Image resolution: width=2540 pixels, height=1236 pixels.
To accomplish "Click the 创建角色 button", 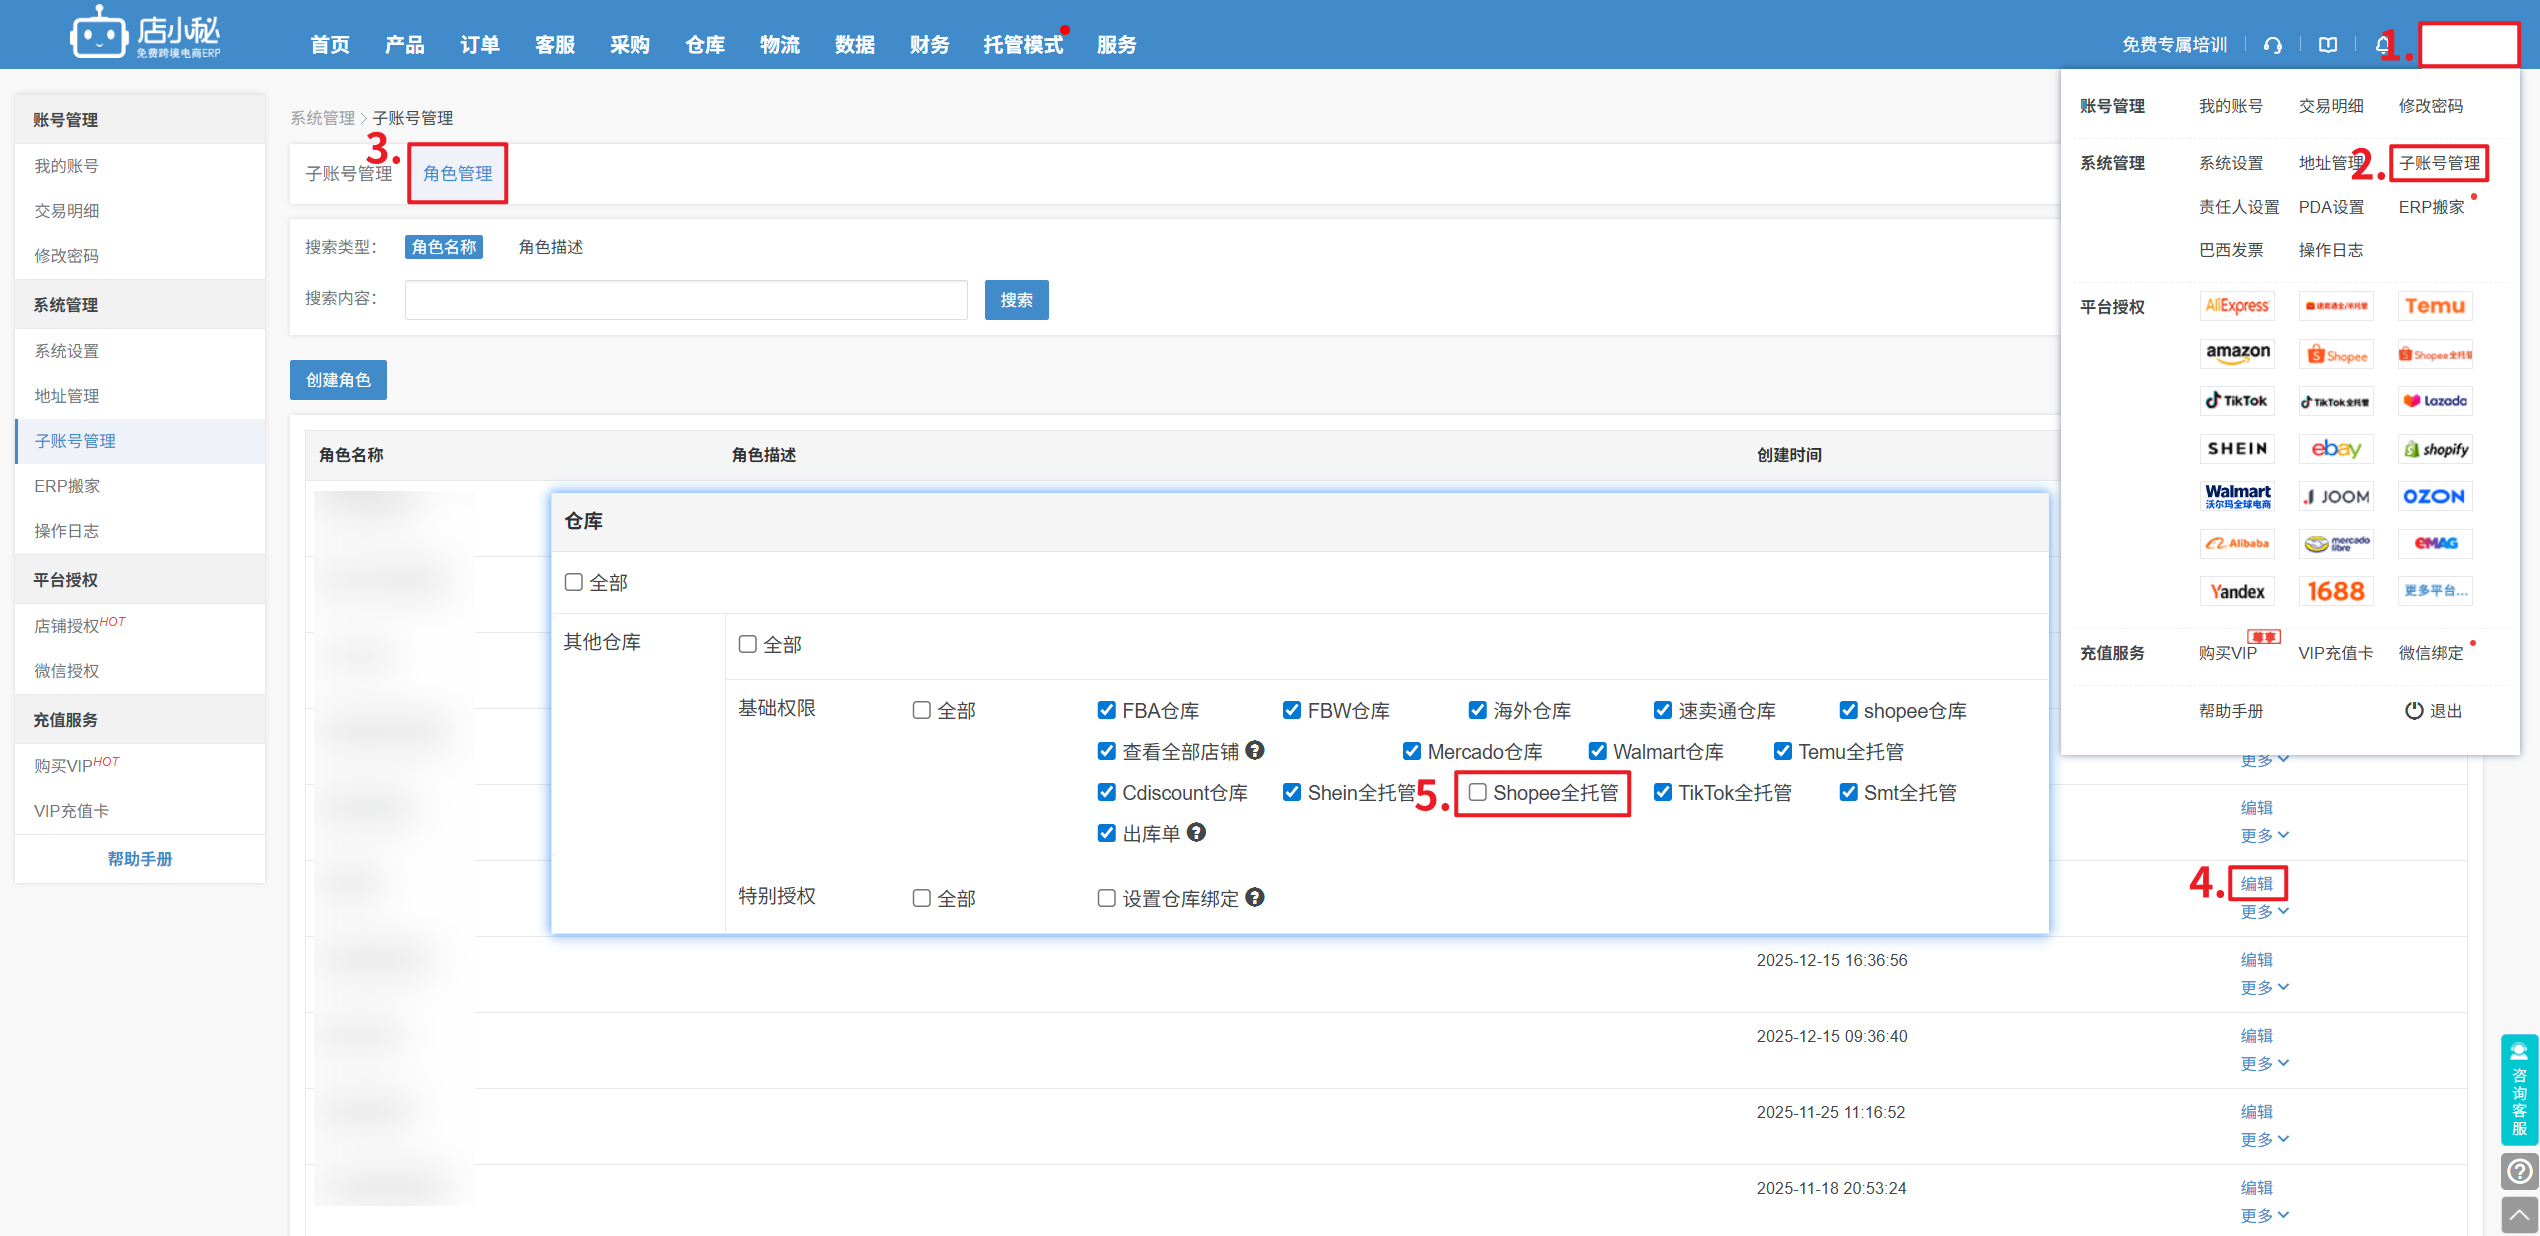I will [338, 380].
